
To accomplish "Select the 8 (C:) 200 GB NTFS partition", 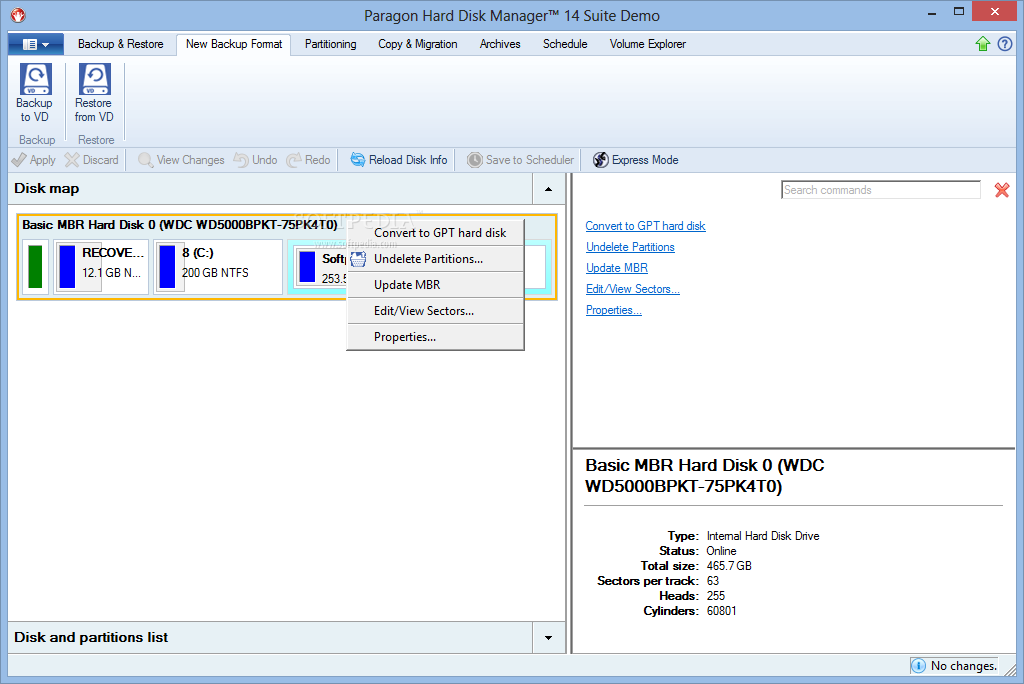I will pyautogui.click(x=218, y=267).
